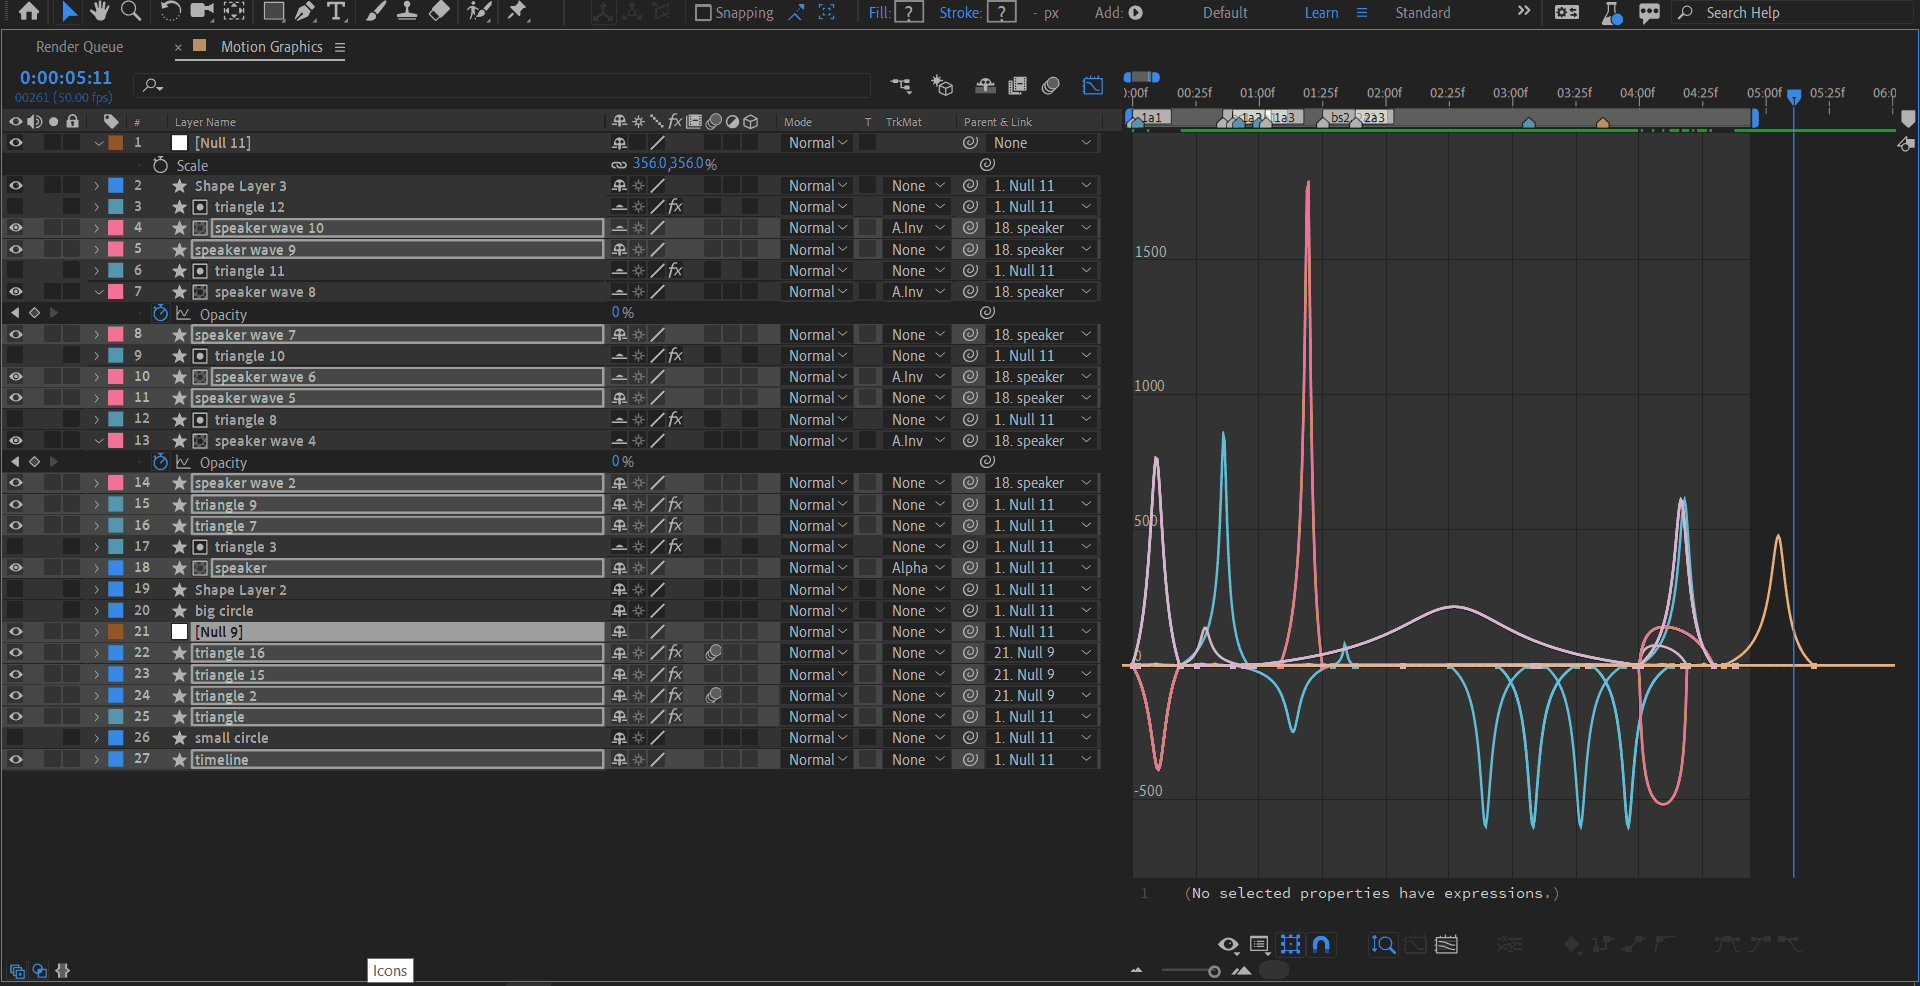Toggle visibility of the timeline layer
The image size is (1920, 986).
point(16,760)
